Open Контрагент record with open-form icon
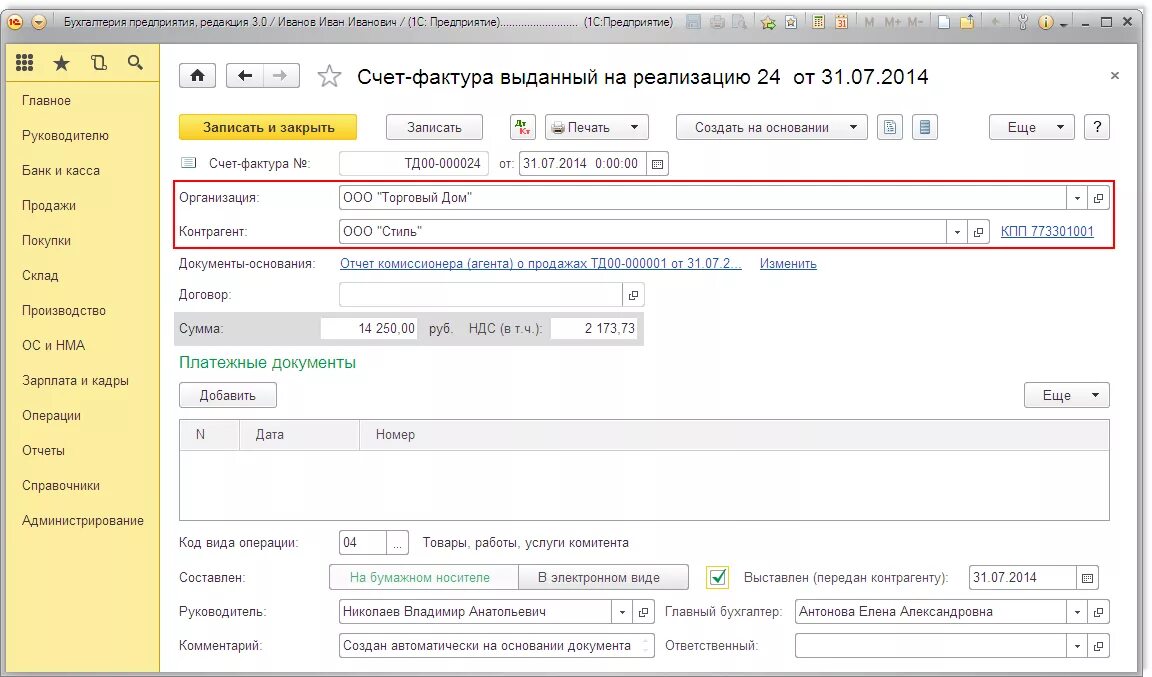The width and height of the screenshot is (1152, 677). point(978,232)
